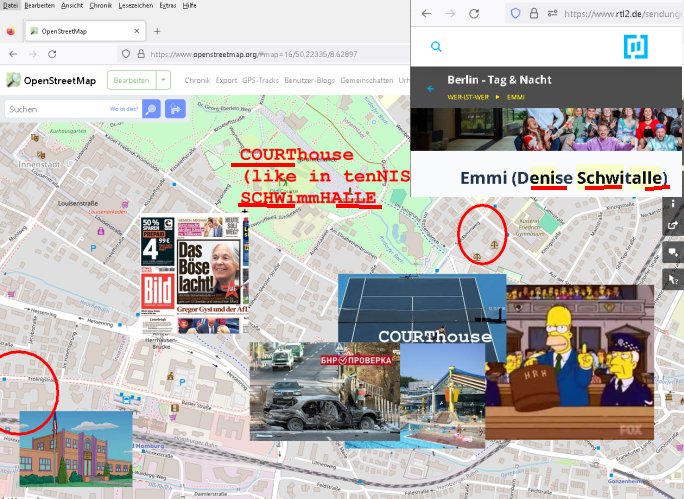Click the permissions icon in rtl2.de address bar
Viewport: 684px width, 499px height.
pos(552,14)
